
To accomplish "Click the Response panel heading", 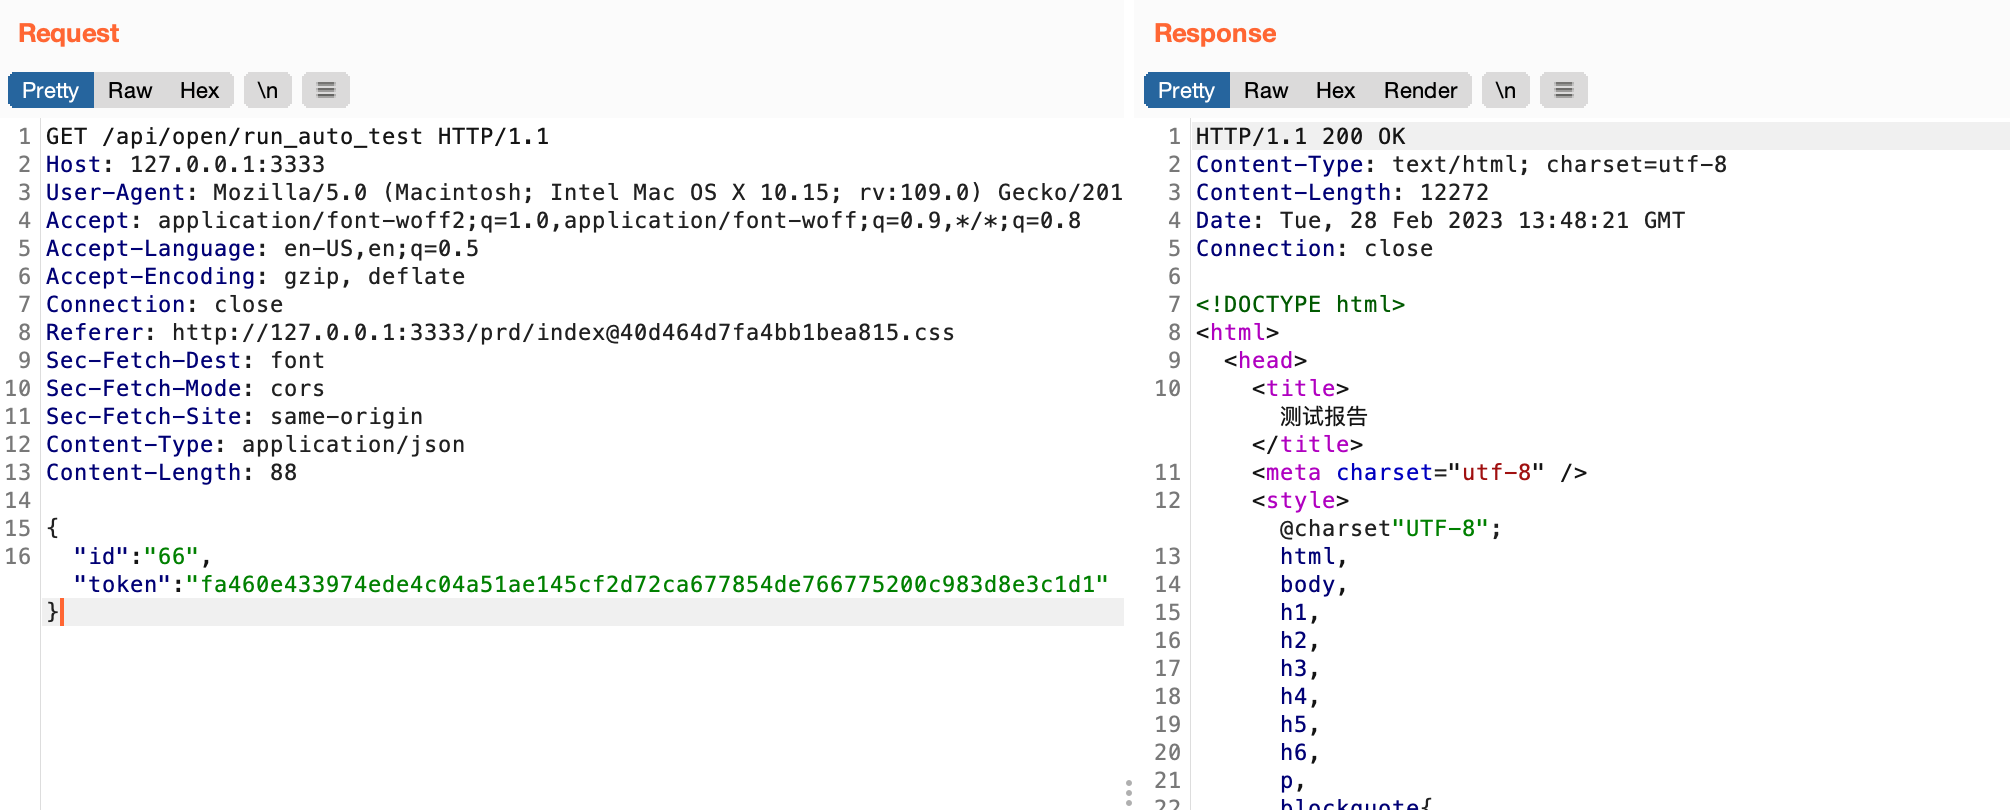I will click(x=1215, y=33).
